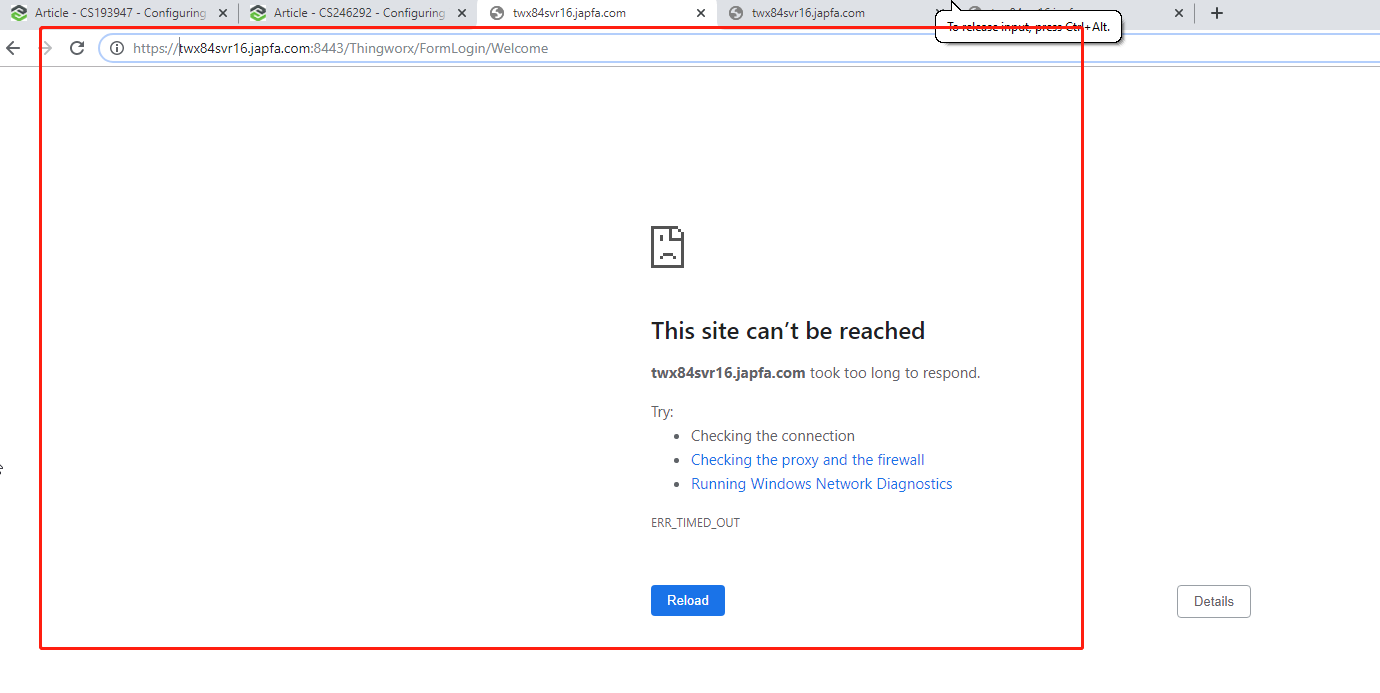Click the green favicon on the CS193947 tab

pos(17,13)
